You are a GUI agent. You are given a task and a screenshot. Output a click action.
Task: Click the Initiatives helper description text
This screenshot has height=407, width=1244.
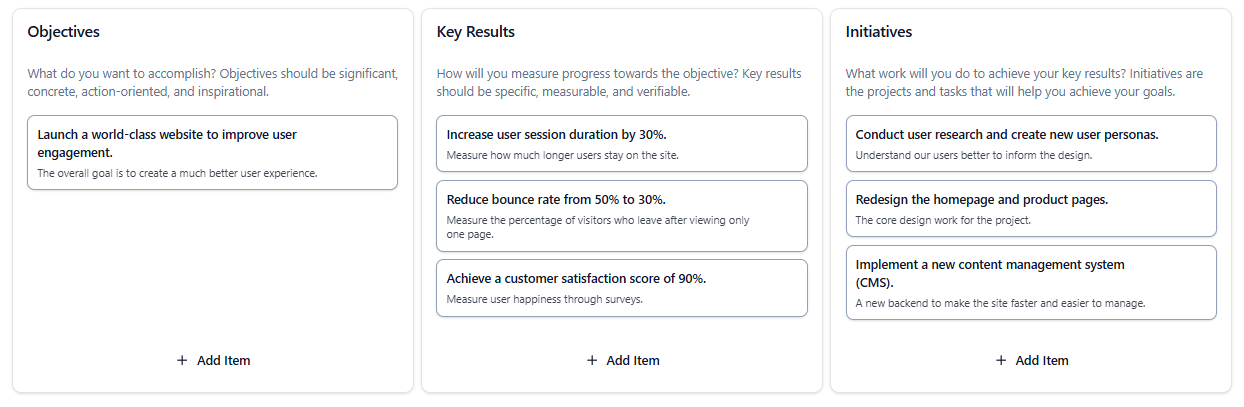coord(1024,82)
